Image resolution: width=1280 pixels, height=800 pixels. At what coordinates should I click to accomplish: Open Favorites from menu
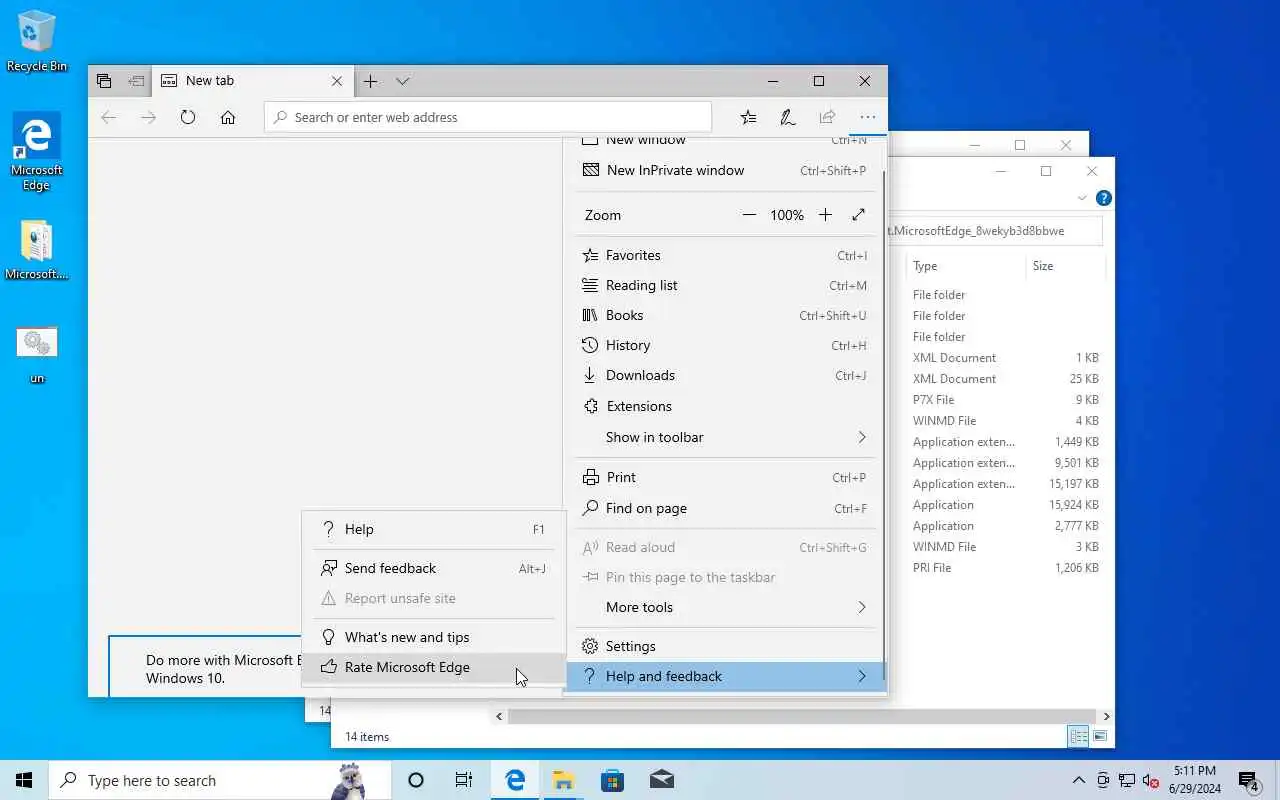click(x=725, y=255)
